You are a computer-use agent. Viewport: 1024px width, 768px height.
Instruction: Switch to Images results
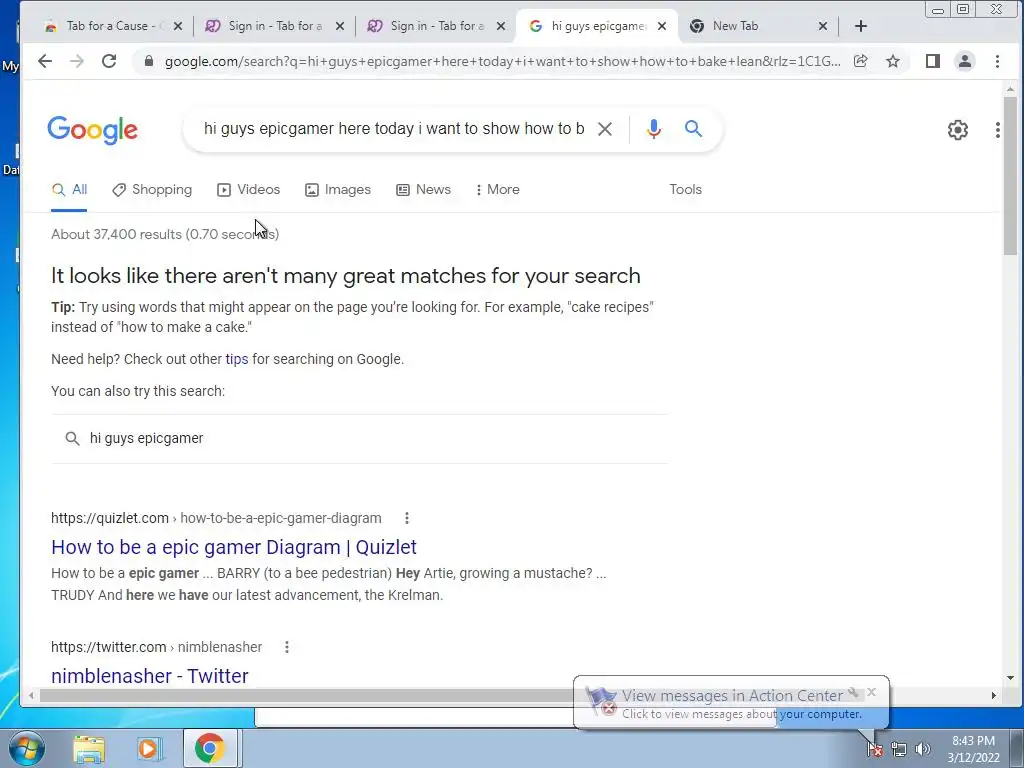point(338,190)
